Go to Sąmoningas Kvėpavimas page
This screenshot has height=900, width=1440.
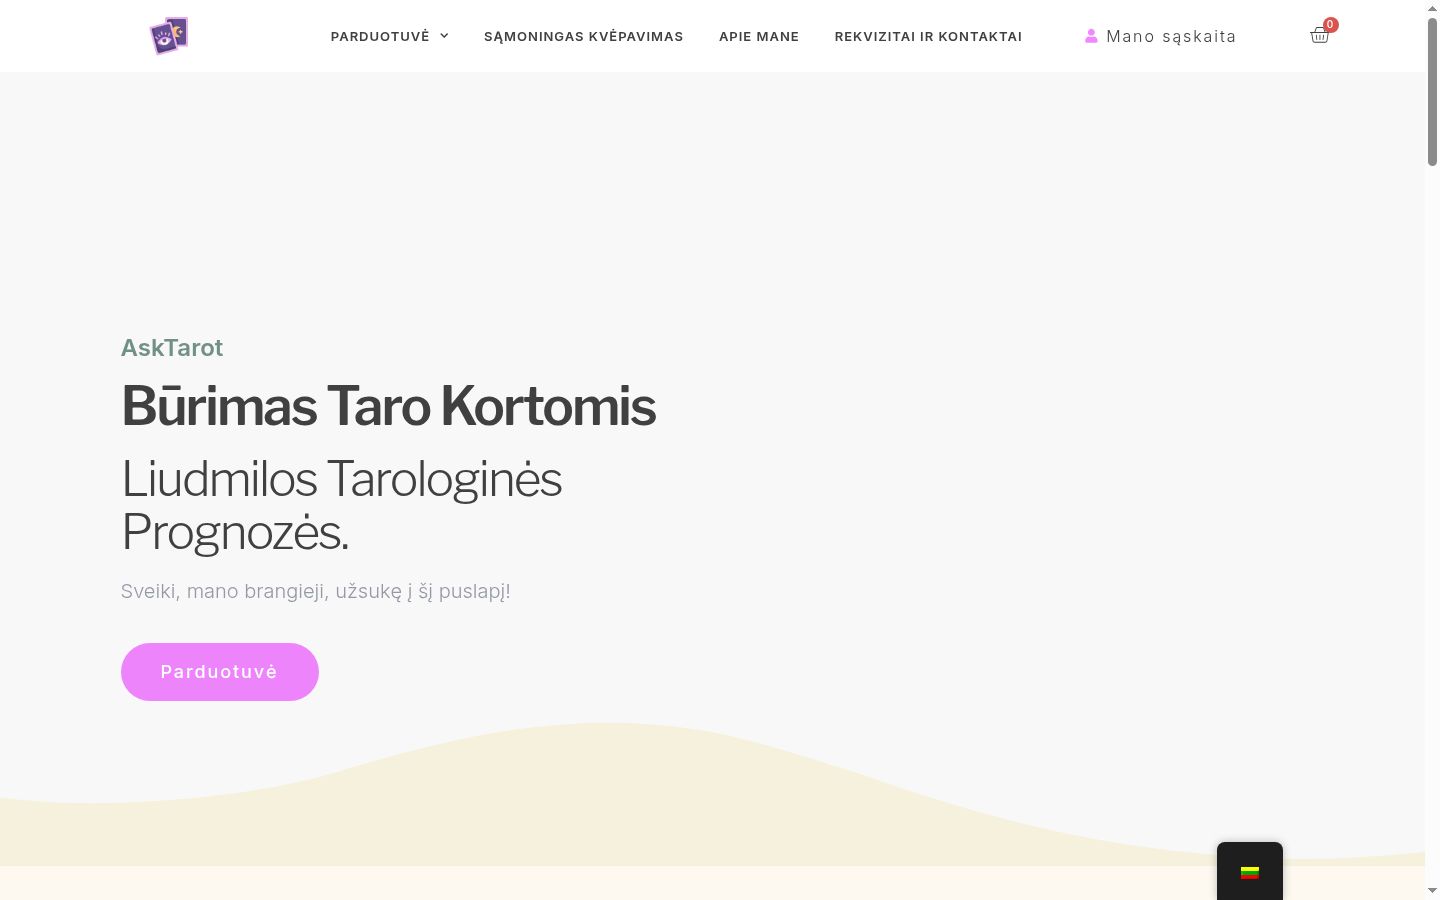[584, 36]
